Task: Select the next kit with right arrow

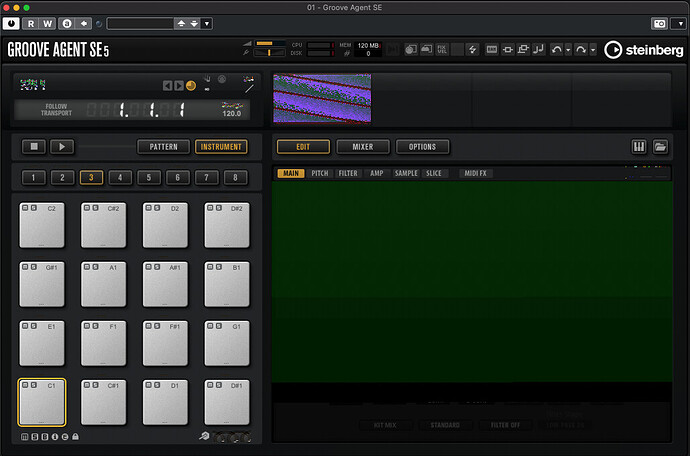Action: pyautogui.click(x=178, y=85)
